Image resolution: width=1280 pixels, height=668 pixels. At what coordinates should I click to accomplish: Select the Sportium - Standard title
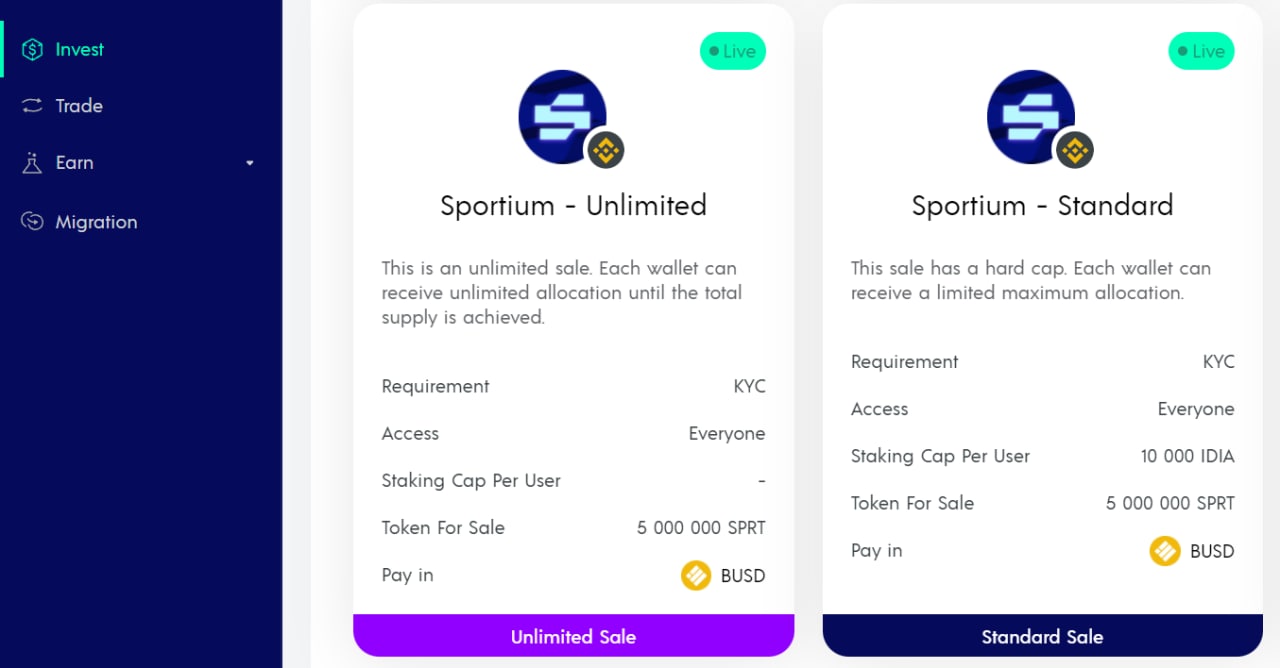click(1042, 206)
